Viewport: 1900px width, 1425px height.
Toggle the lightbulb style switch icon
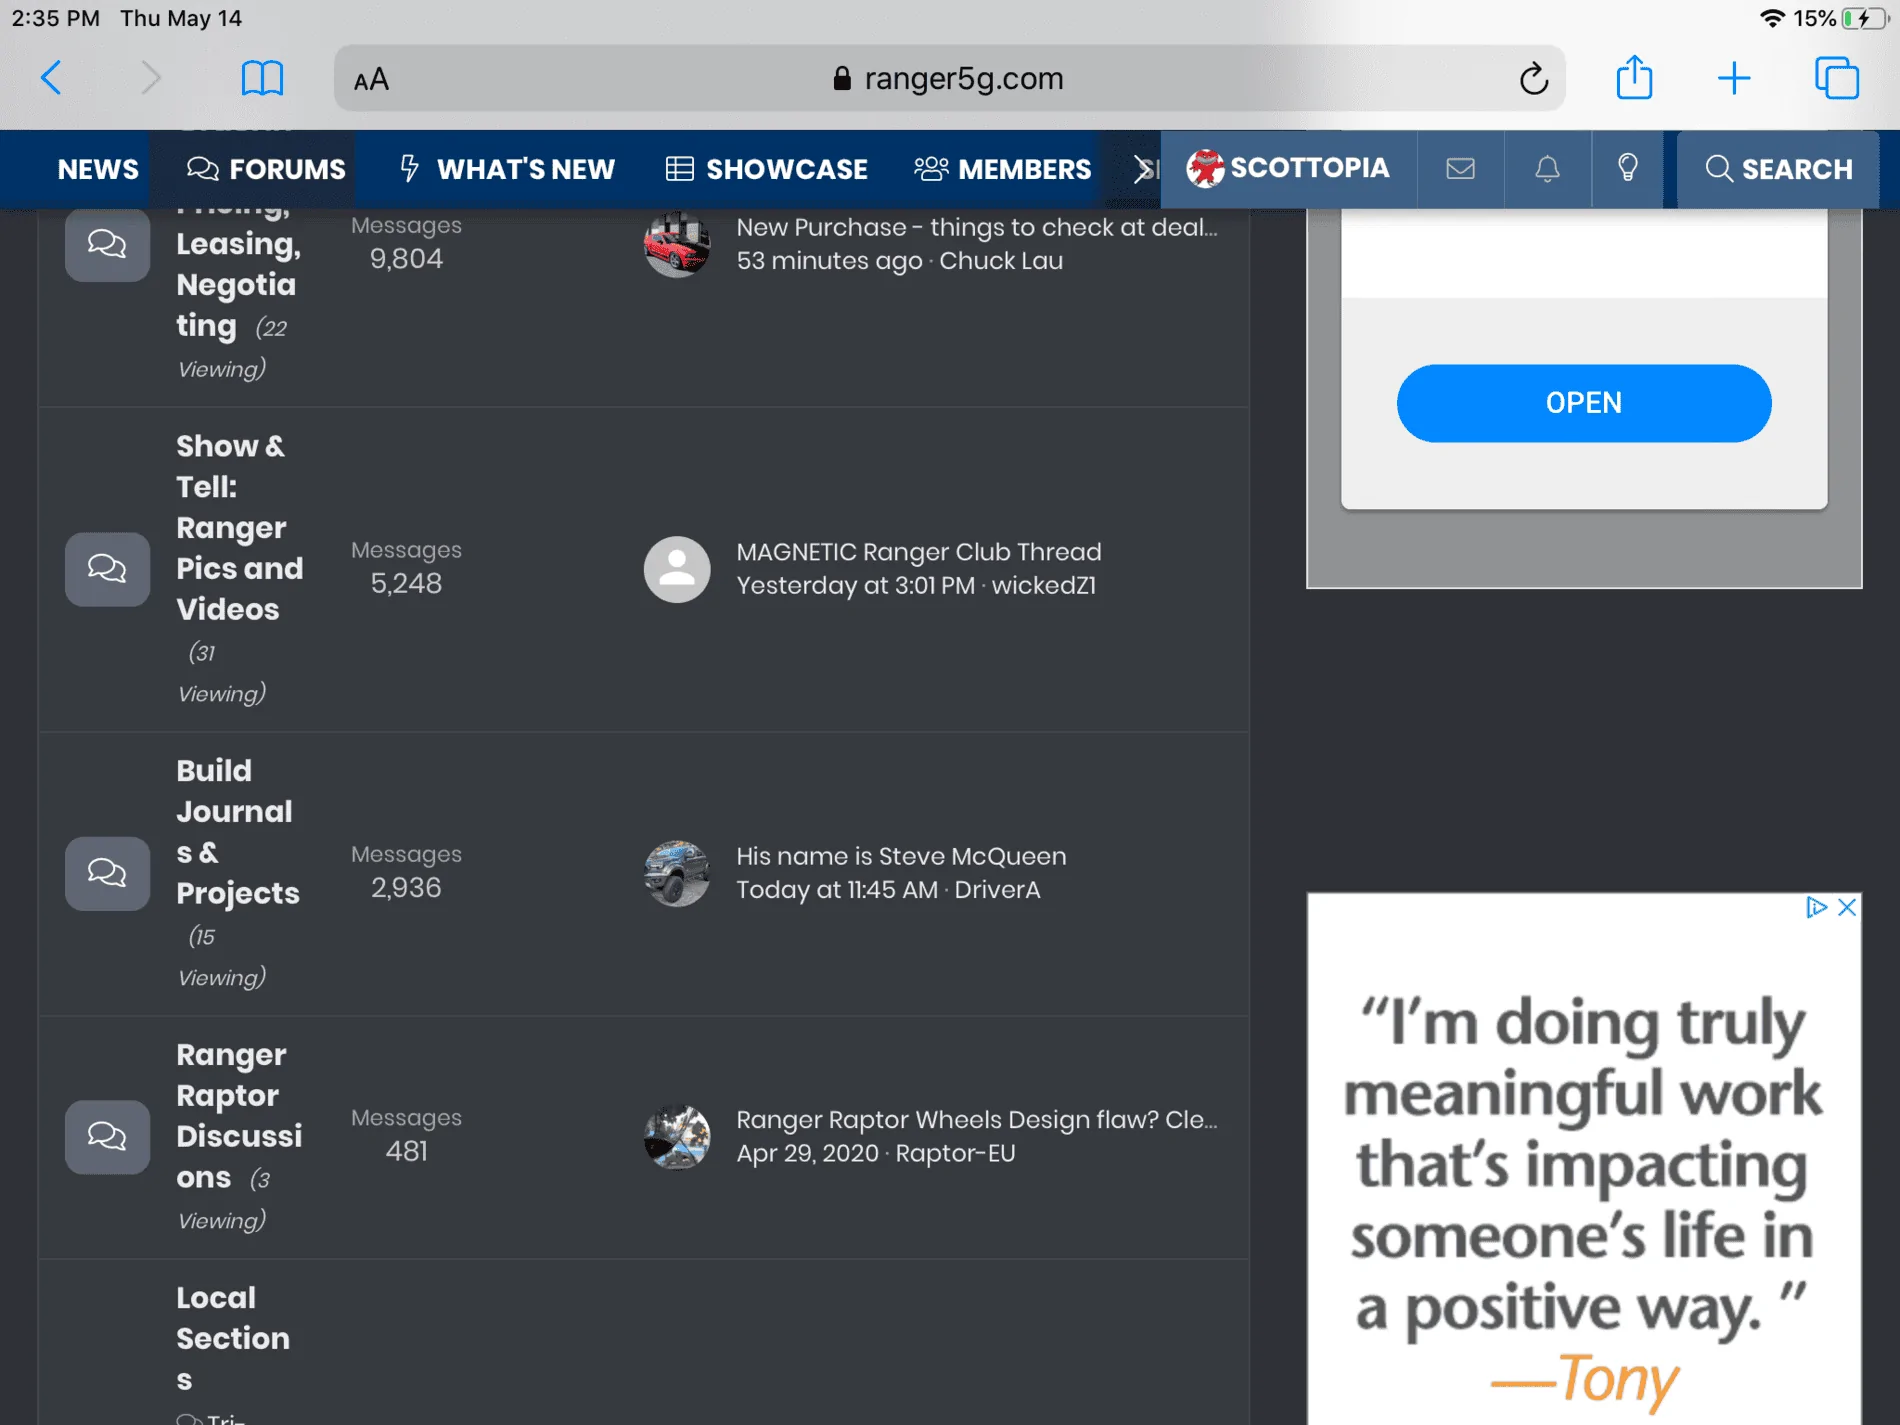(1628, 168)
